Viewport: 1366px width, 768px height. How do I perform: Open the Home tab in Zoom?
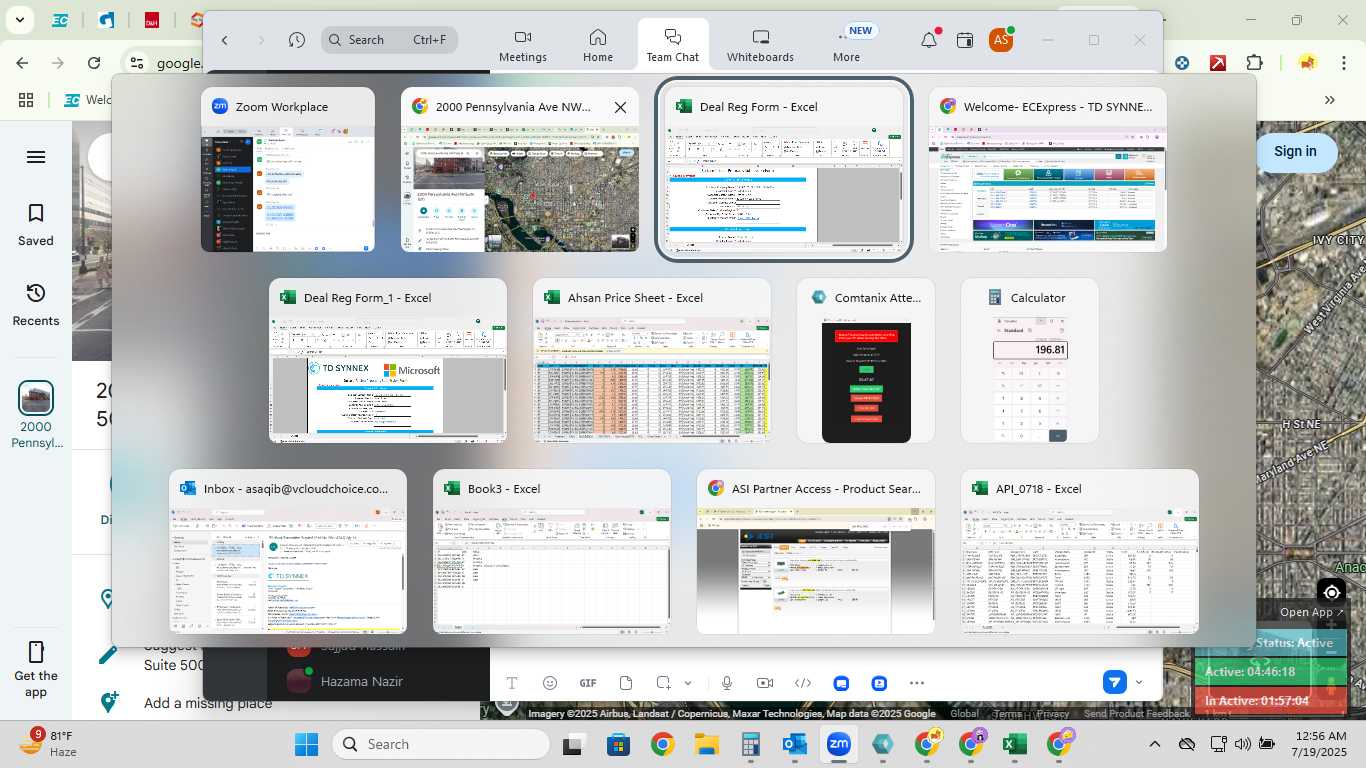tap(598, 45)
